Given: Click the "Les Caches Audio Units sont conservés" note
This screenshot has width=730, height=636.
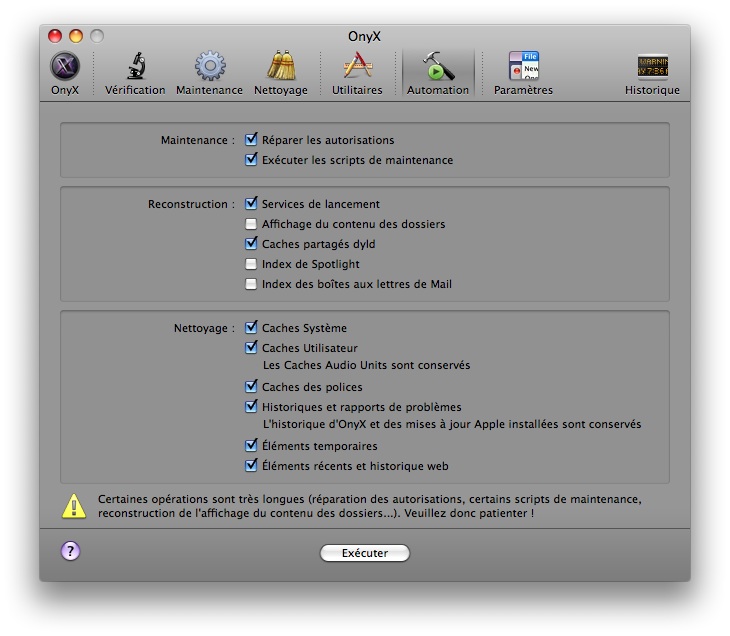Looking at the screenshot, I should [366, 365].
